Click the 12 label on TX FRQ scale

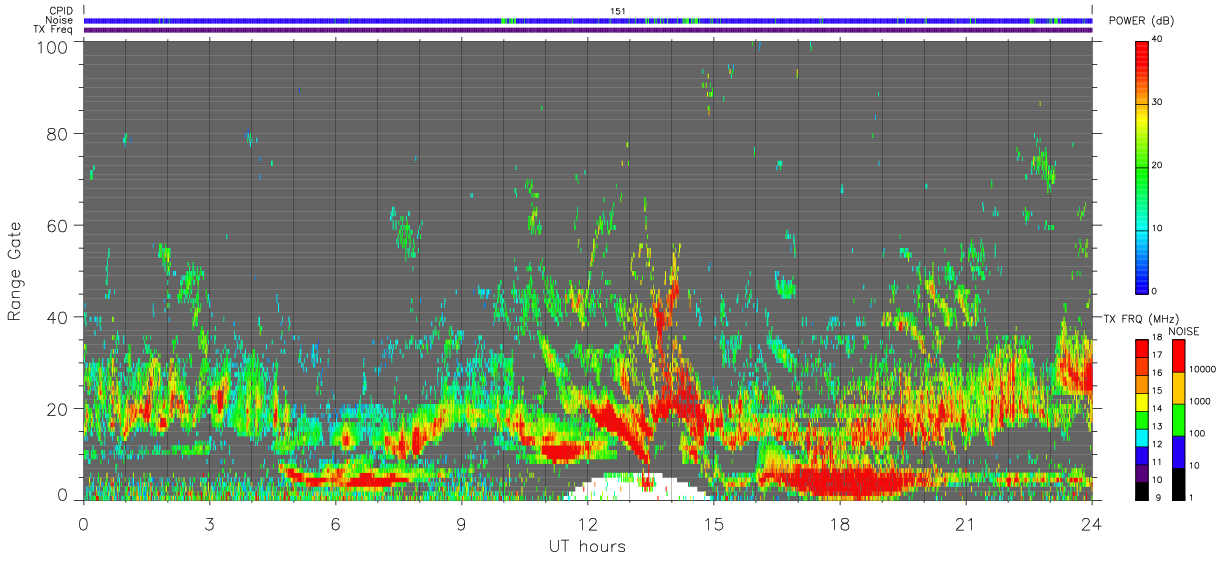[1158, 446]
